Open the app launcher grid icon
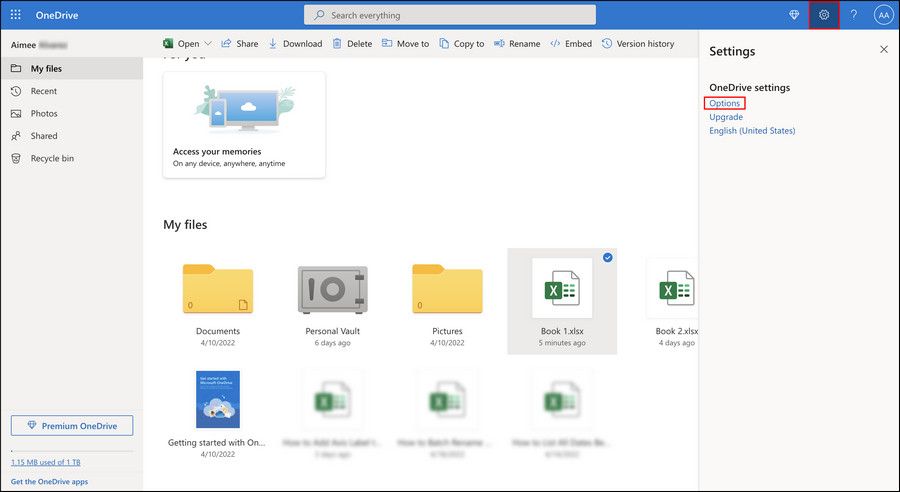Screen dimensions: 900x492 15,15
